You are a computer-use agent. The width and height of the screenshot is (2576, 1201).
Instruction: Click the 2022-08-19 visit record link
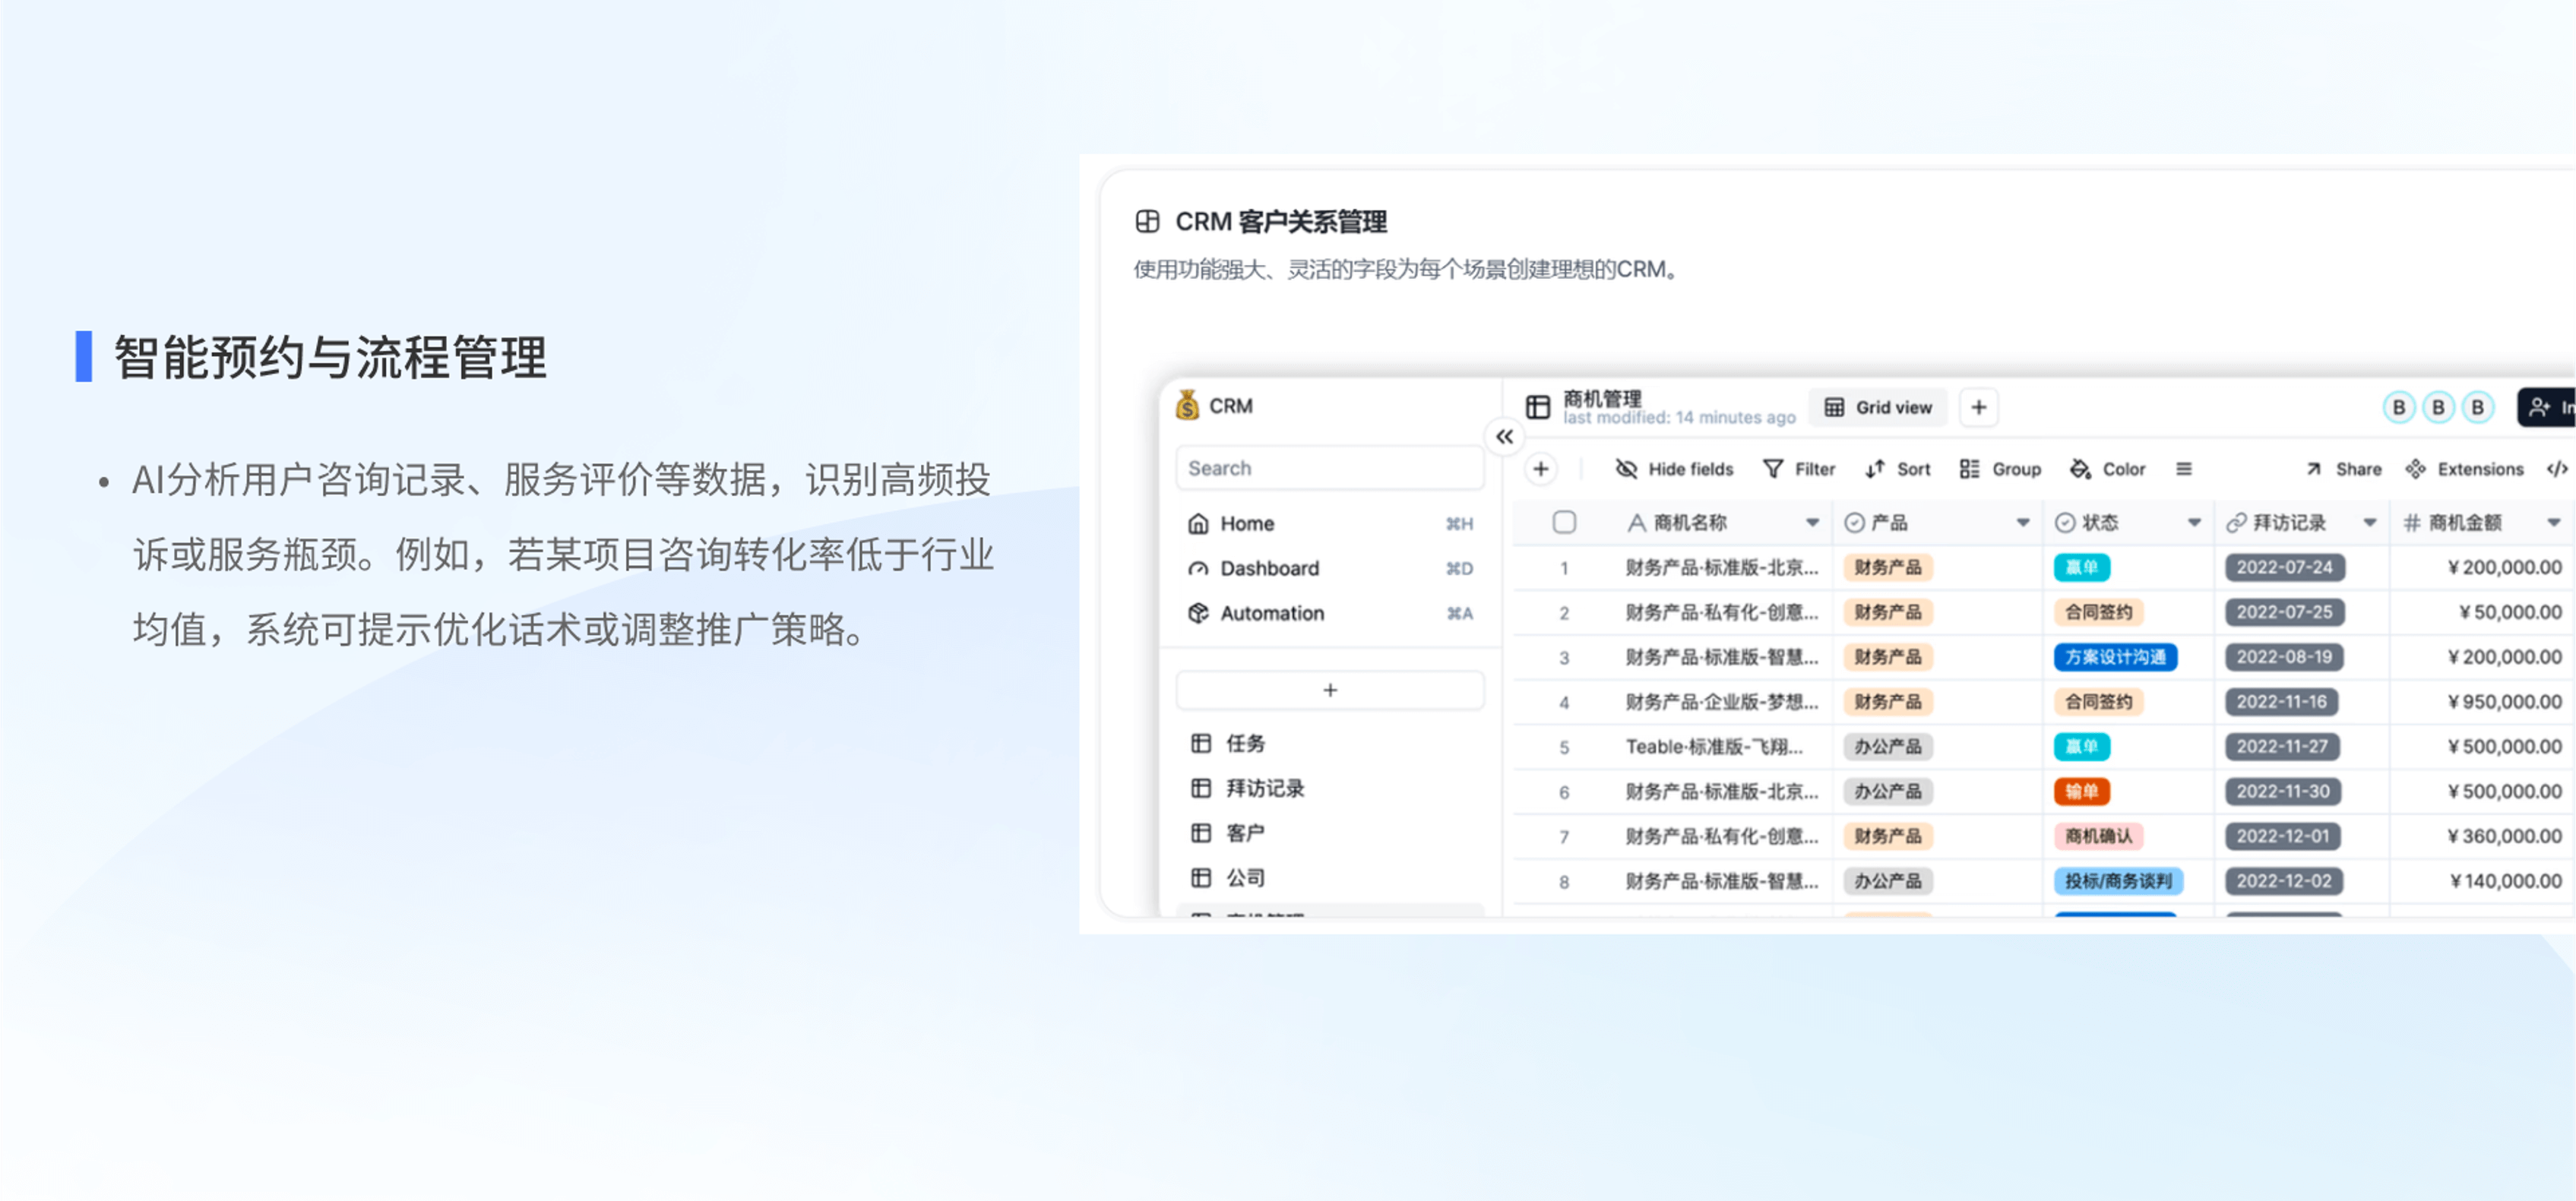[x=2284, y=658]
